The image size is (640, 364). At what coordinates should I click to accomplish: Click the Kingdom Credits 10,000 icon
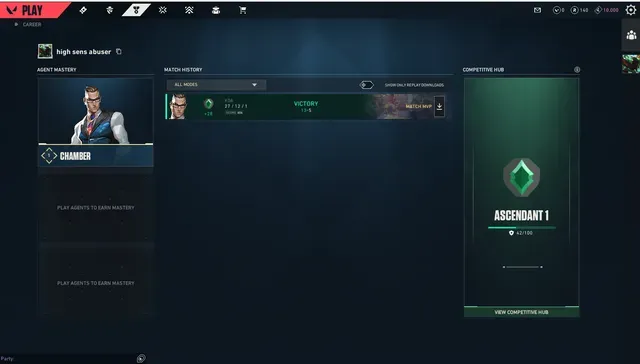598,10
